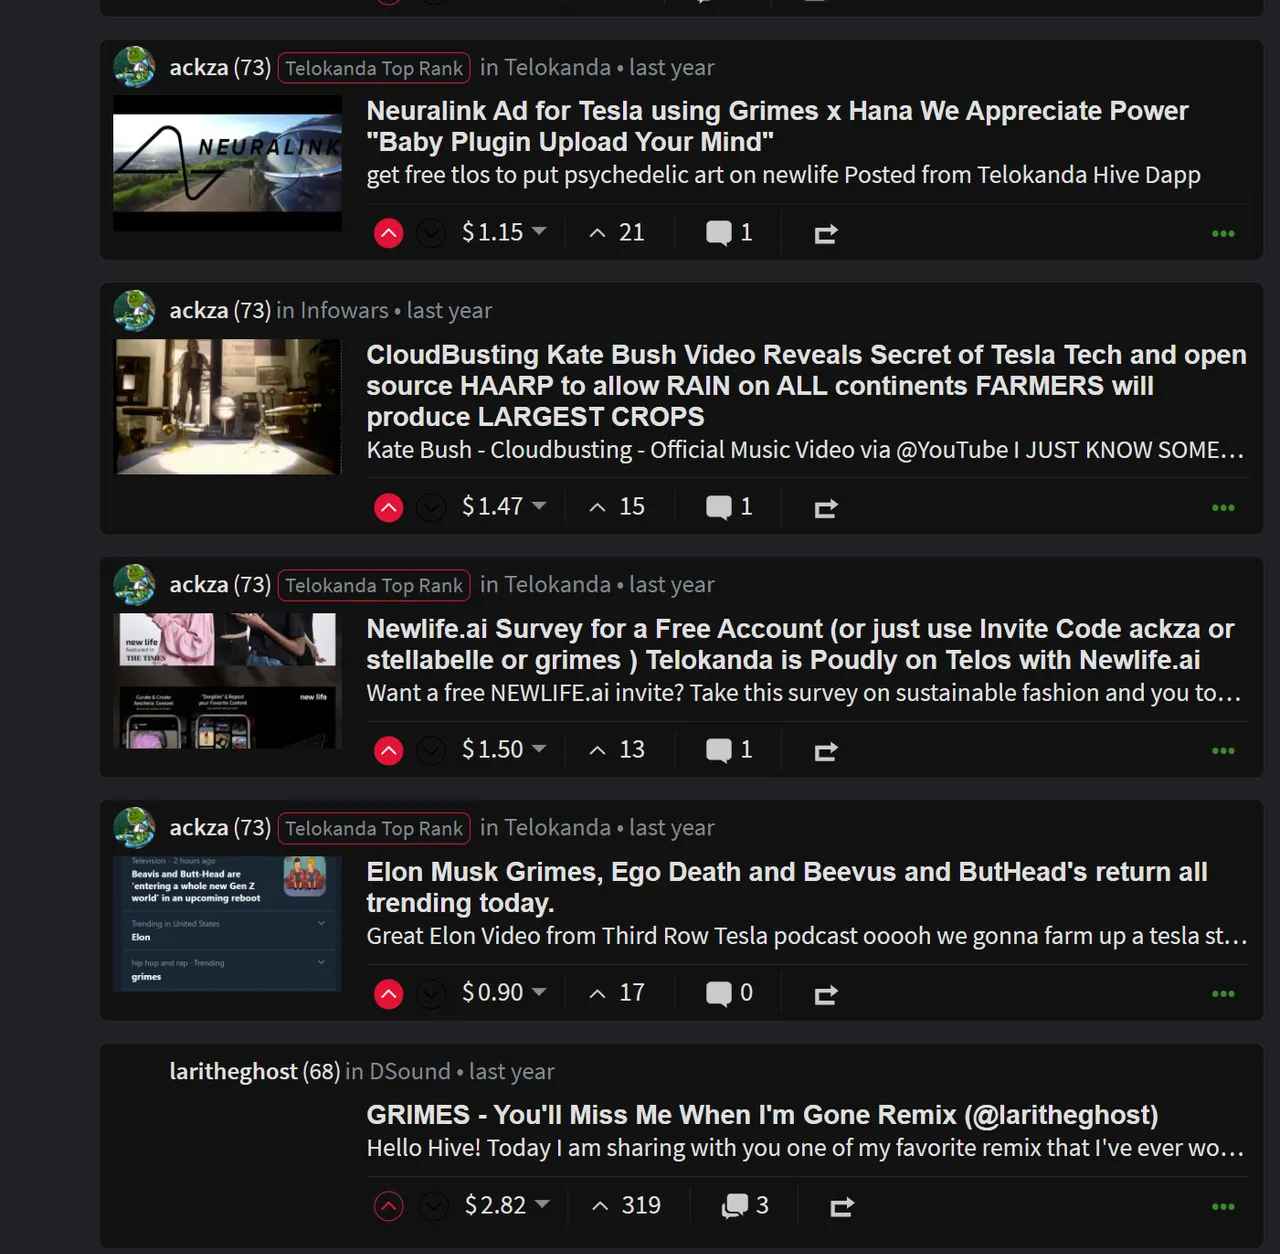Upvote the Elon Musk Grimes post
The width and height of the screenshot is (1280, 1254).
click(x=389, y=994)
